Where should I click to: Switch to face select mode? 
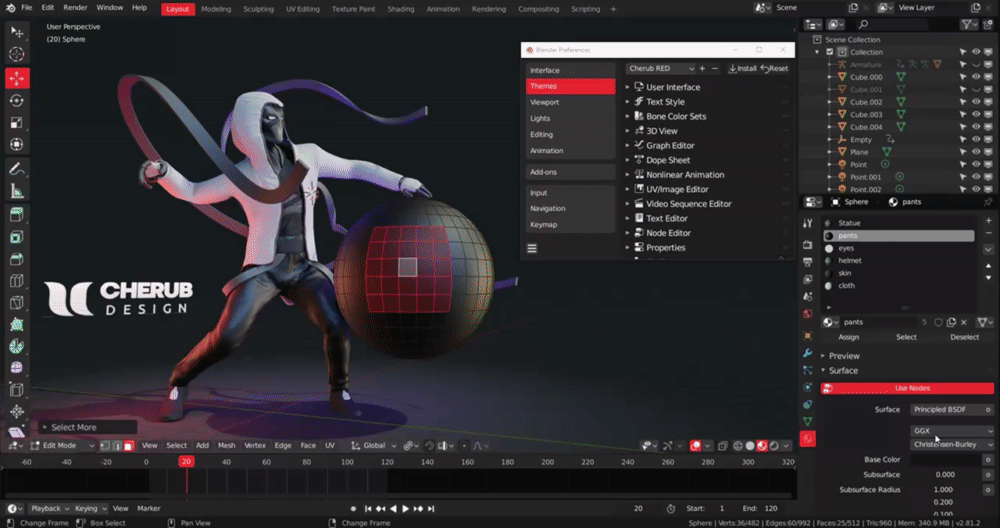(x=128, y=446)
